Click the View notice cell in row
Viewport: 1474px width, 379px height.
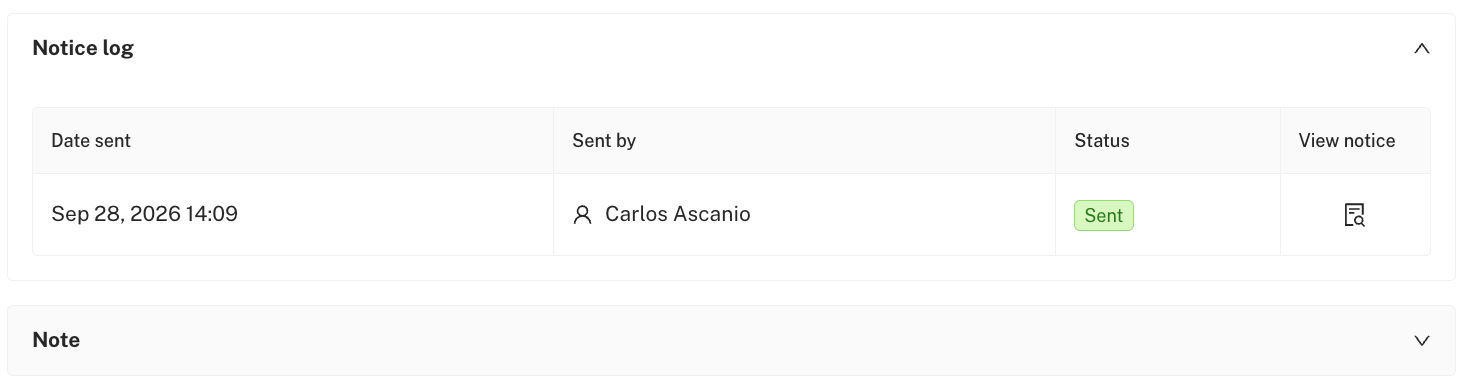point(1355,215)
